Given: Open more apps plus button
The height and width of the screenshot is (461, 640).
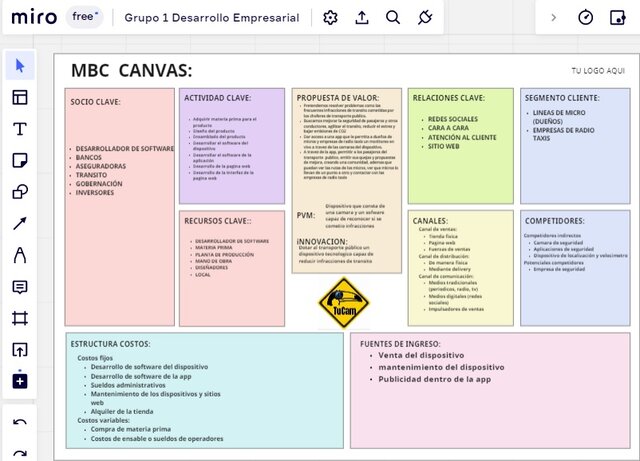Looking at the screenshot, I should (x=20, y=381).
